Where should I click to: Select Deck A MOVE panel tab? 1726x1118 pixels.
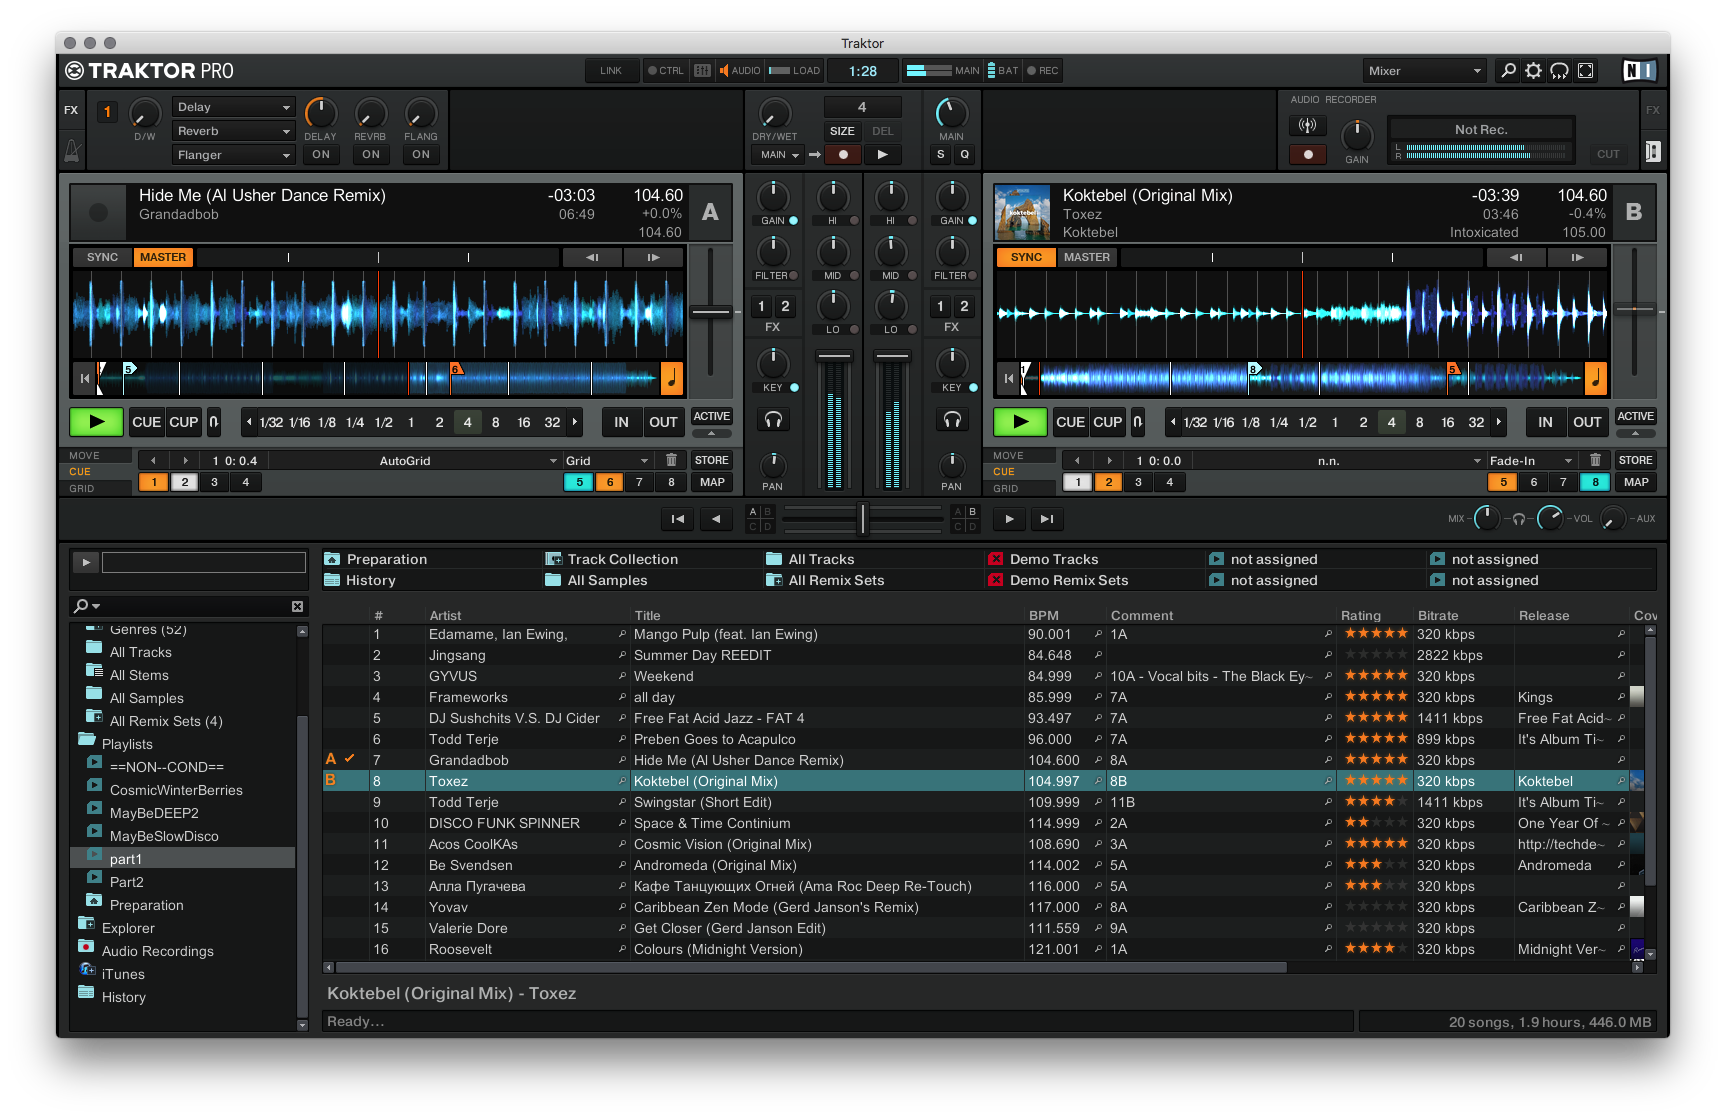pos(95,455)
